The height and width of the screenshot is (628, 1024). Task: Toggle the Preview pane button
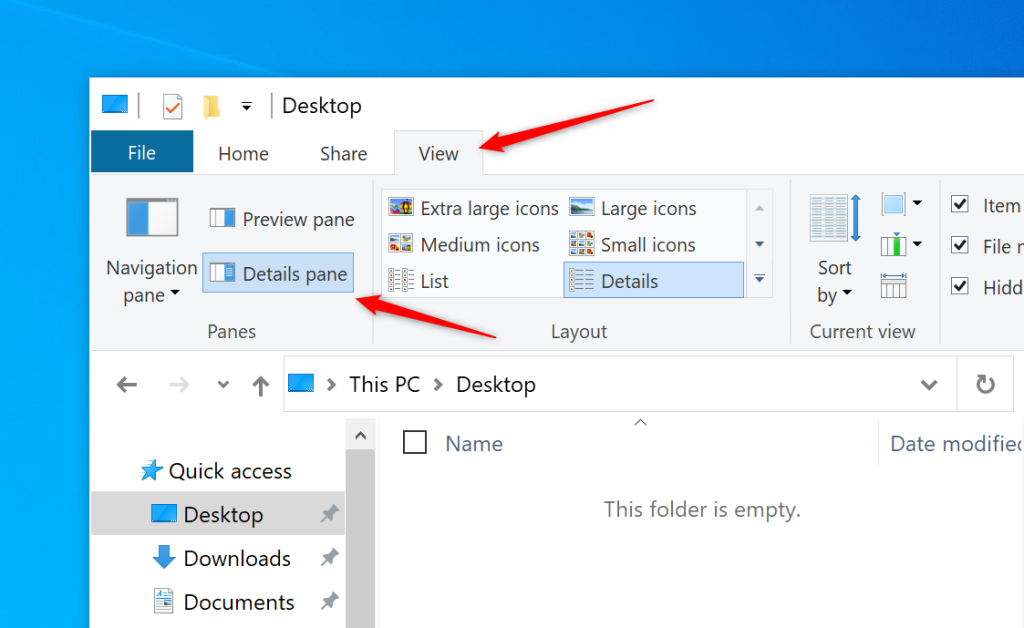pyautogui.click(x=282, y=219)
